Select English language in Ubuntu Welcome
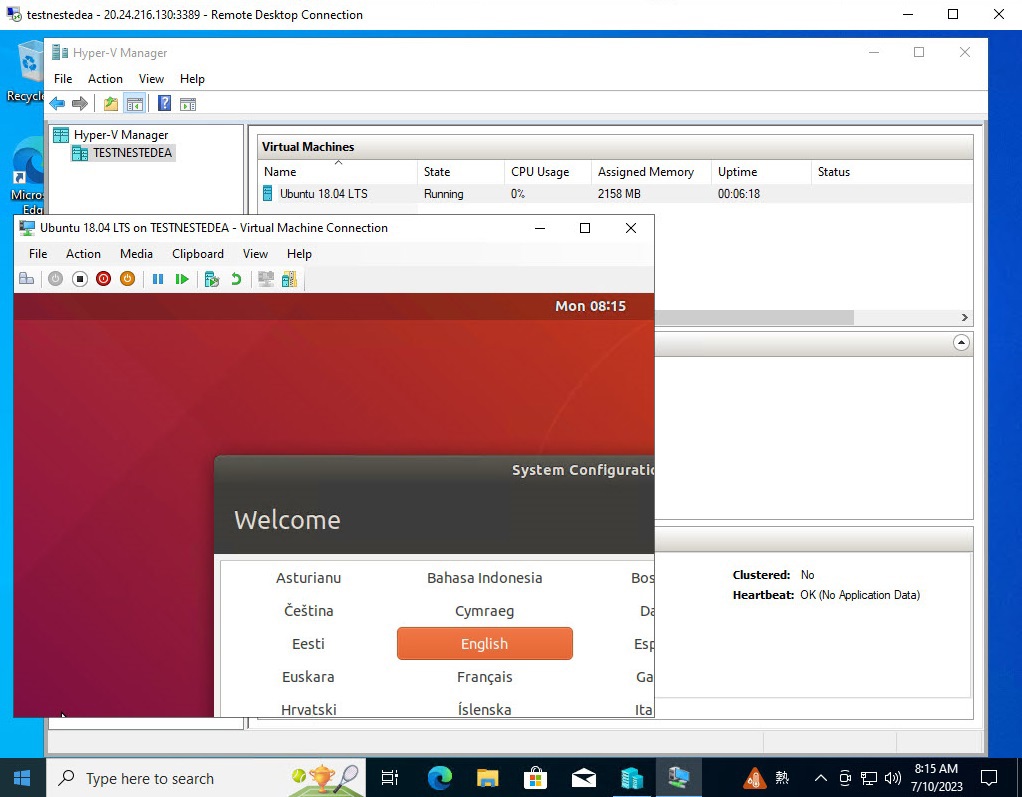1022x797 pixels. [484, 644]
